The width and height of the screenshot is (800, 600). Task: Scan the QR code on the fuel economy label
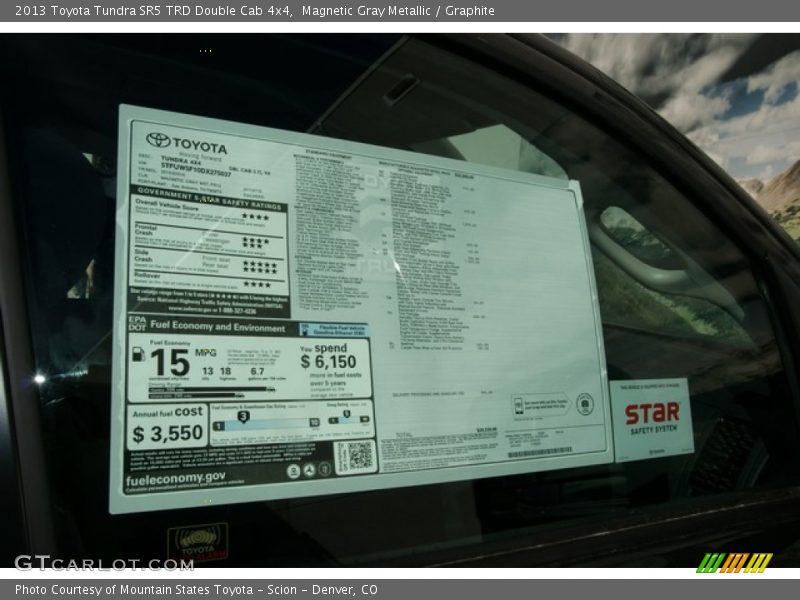point(362,456)
